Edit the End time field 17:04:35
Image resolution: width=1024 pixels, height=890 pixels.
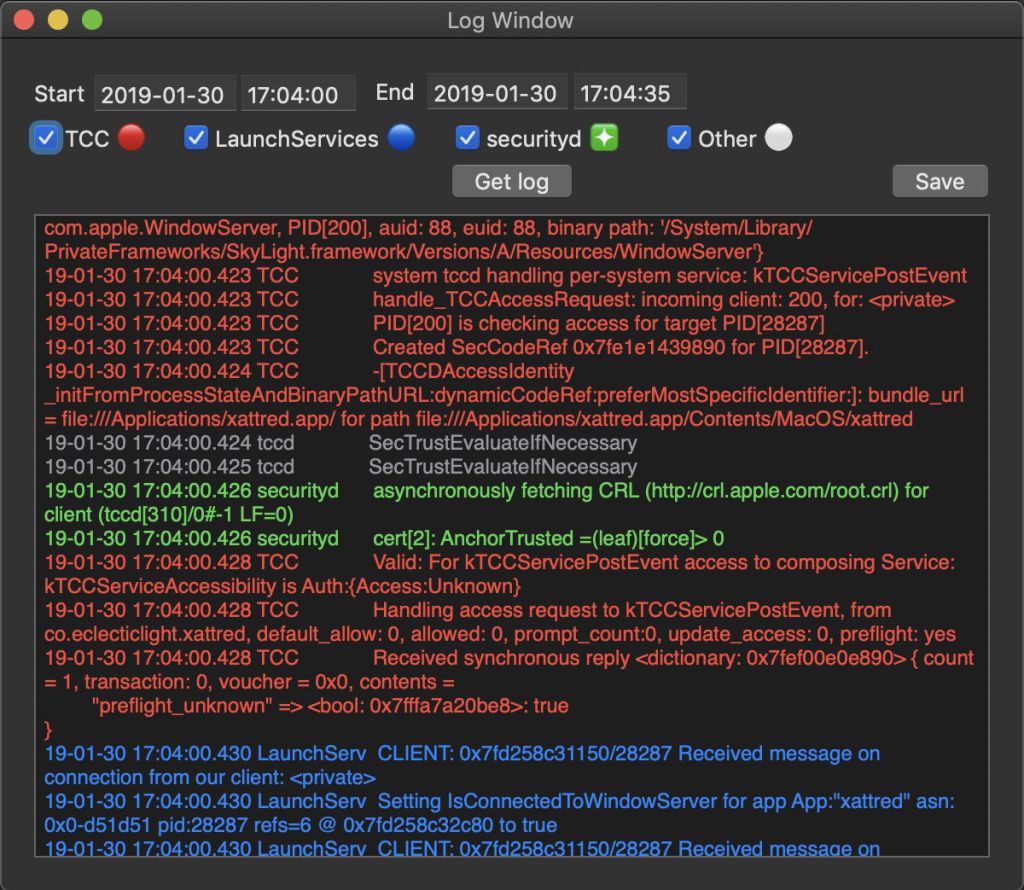tap(630, 94)
